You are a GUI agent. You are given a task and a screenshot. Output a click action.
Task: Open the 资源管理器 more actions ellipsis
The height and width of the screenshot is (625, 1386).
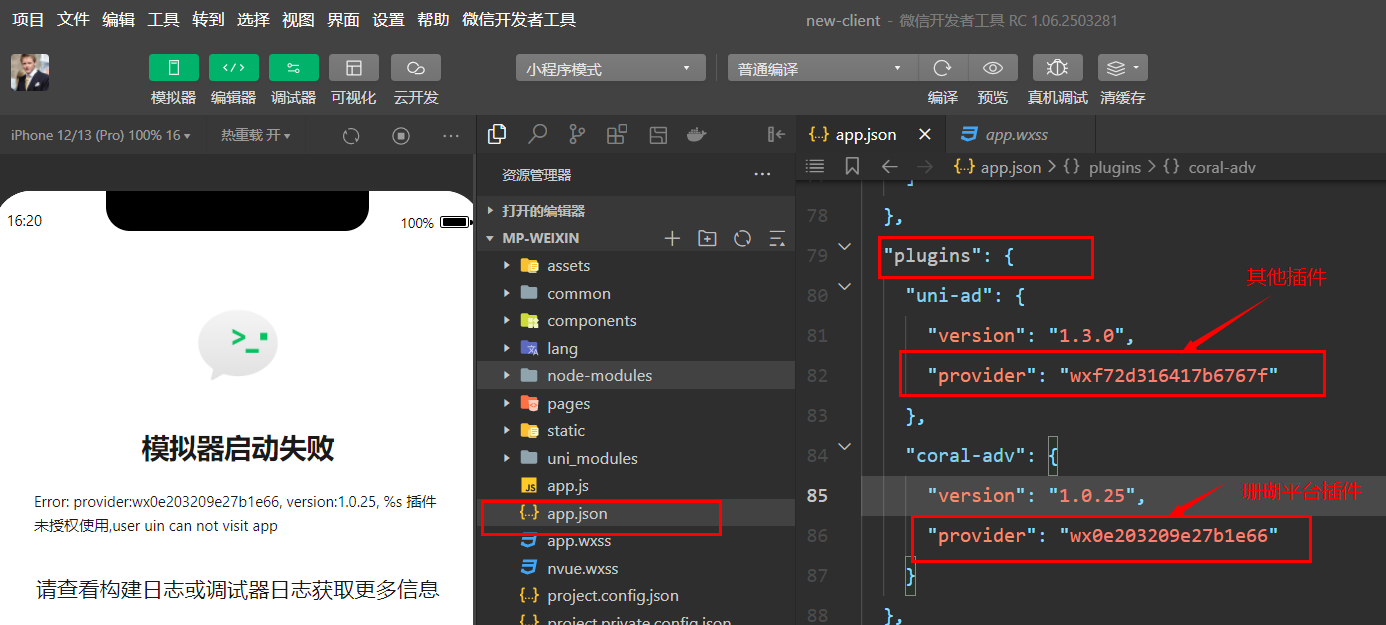tap(762, 175)
